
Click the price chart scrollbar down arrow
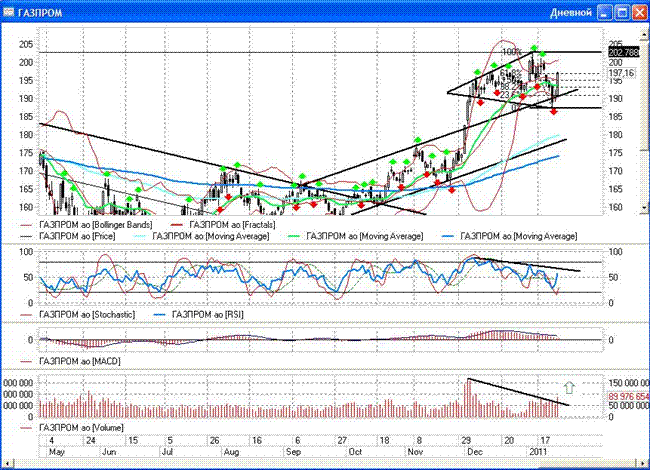click(x=645, y=208)
